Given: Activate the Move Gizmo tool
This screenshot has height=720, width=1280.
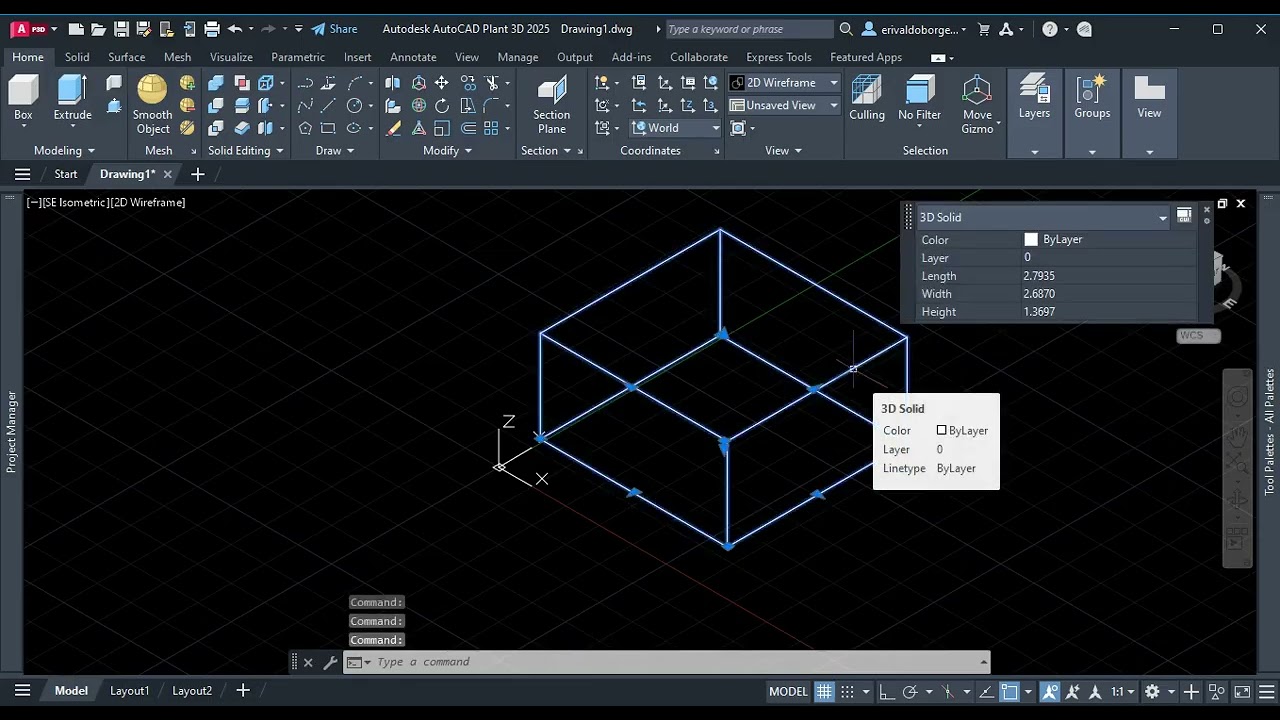Looking at the screenshot, I should pos(977,105).
